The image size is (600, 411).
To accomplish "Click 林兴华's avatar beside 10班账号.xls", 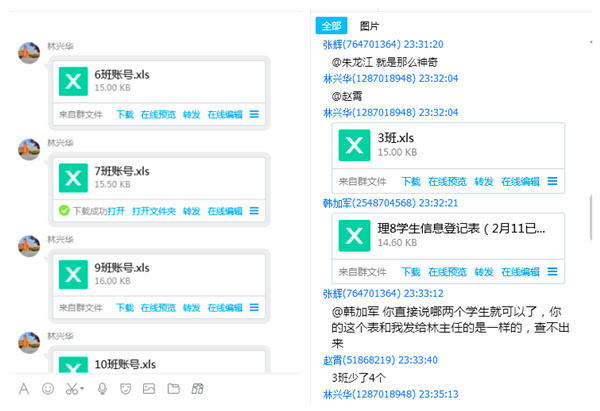I will tap(29, 342).
